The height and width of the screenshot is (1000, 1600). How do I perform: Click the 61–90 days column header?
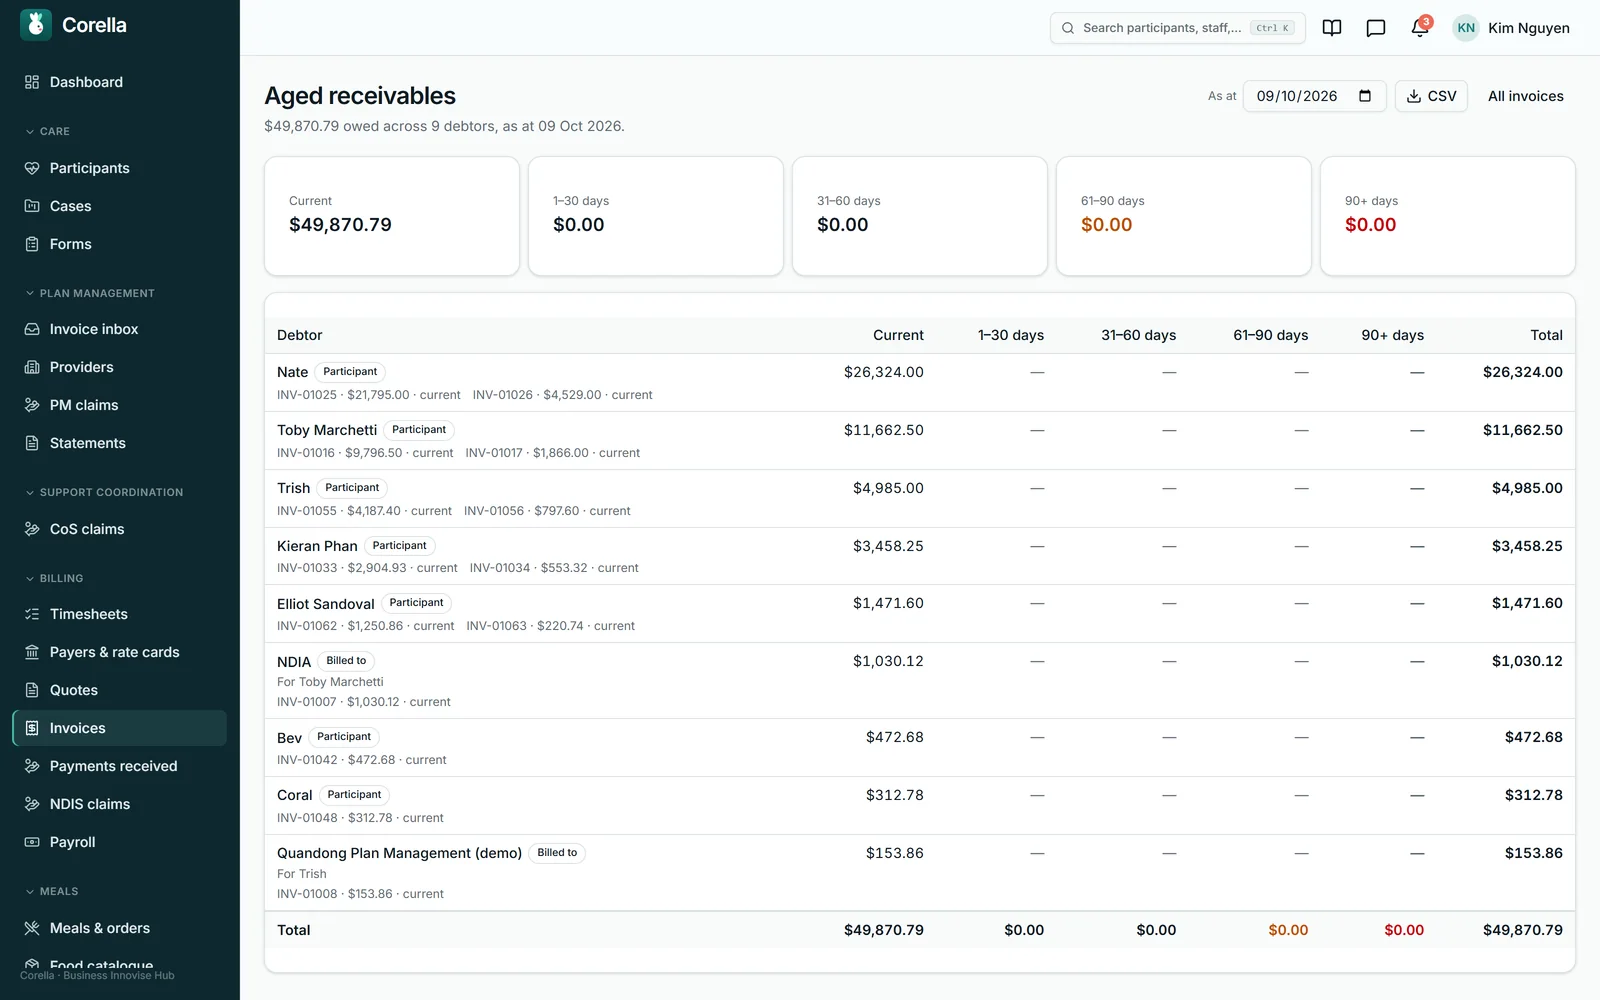point(1270,335)
